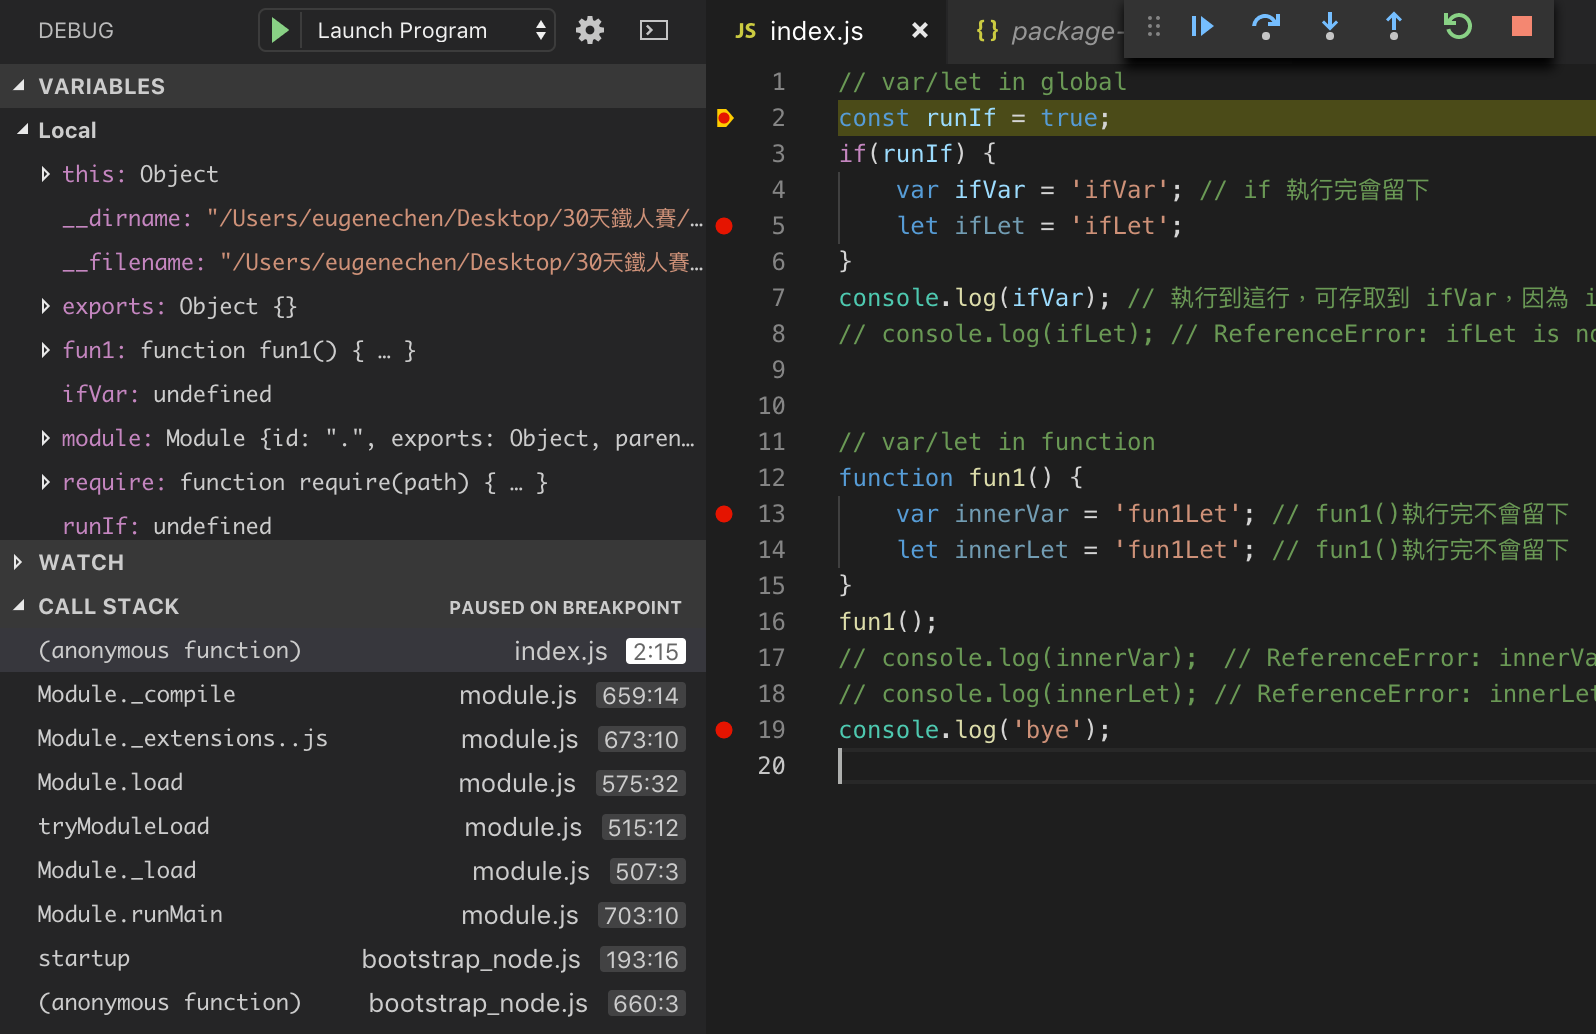Image resolution: width=1596 pixels, height=1034 pixels.
Task: Open the Debug Console icon
Action: click(653, 31)
